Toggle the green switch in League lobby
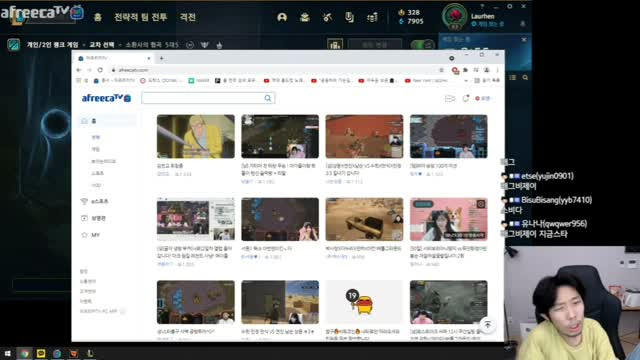 (x=422, y=44)
